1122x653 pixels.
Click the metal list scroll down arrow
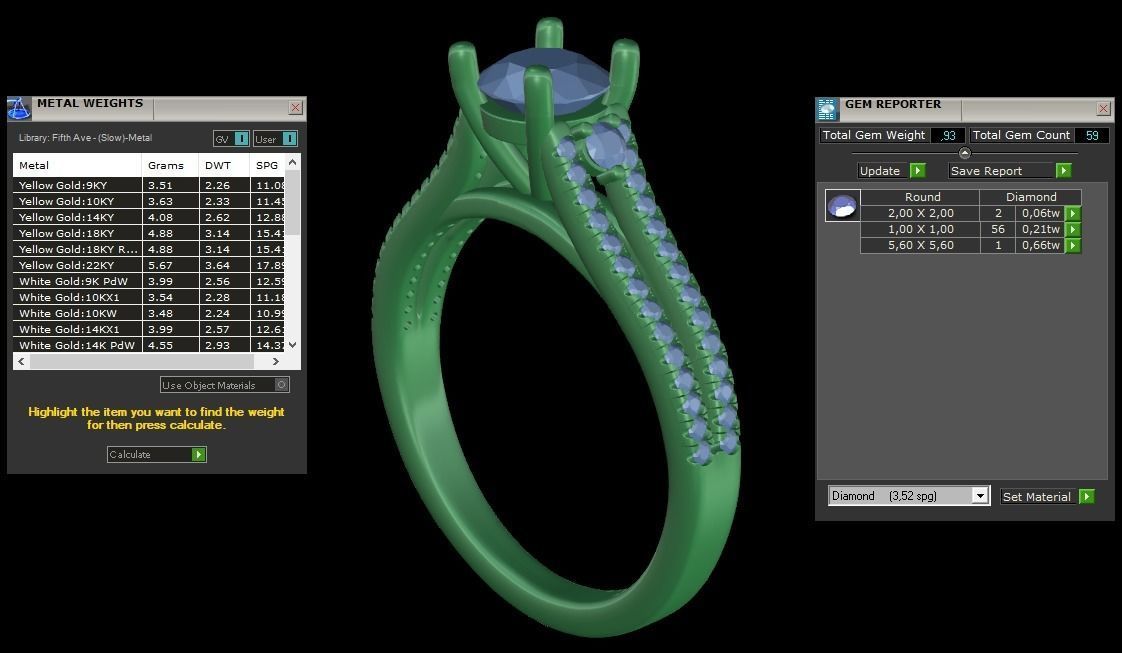pos(292,345)
